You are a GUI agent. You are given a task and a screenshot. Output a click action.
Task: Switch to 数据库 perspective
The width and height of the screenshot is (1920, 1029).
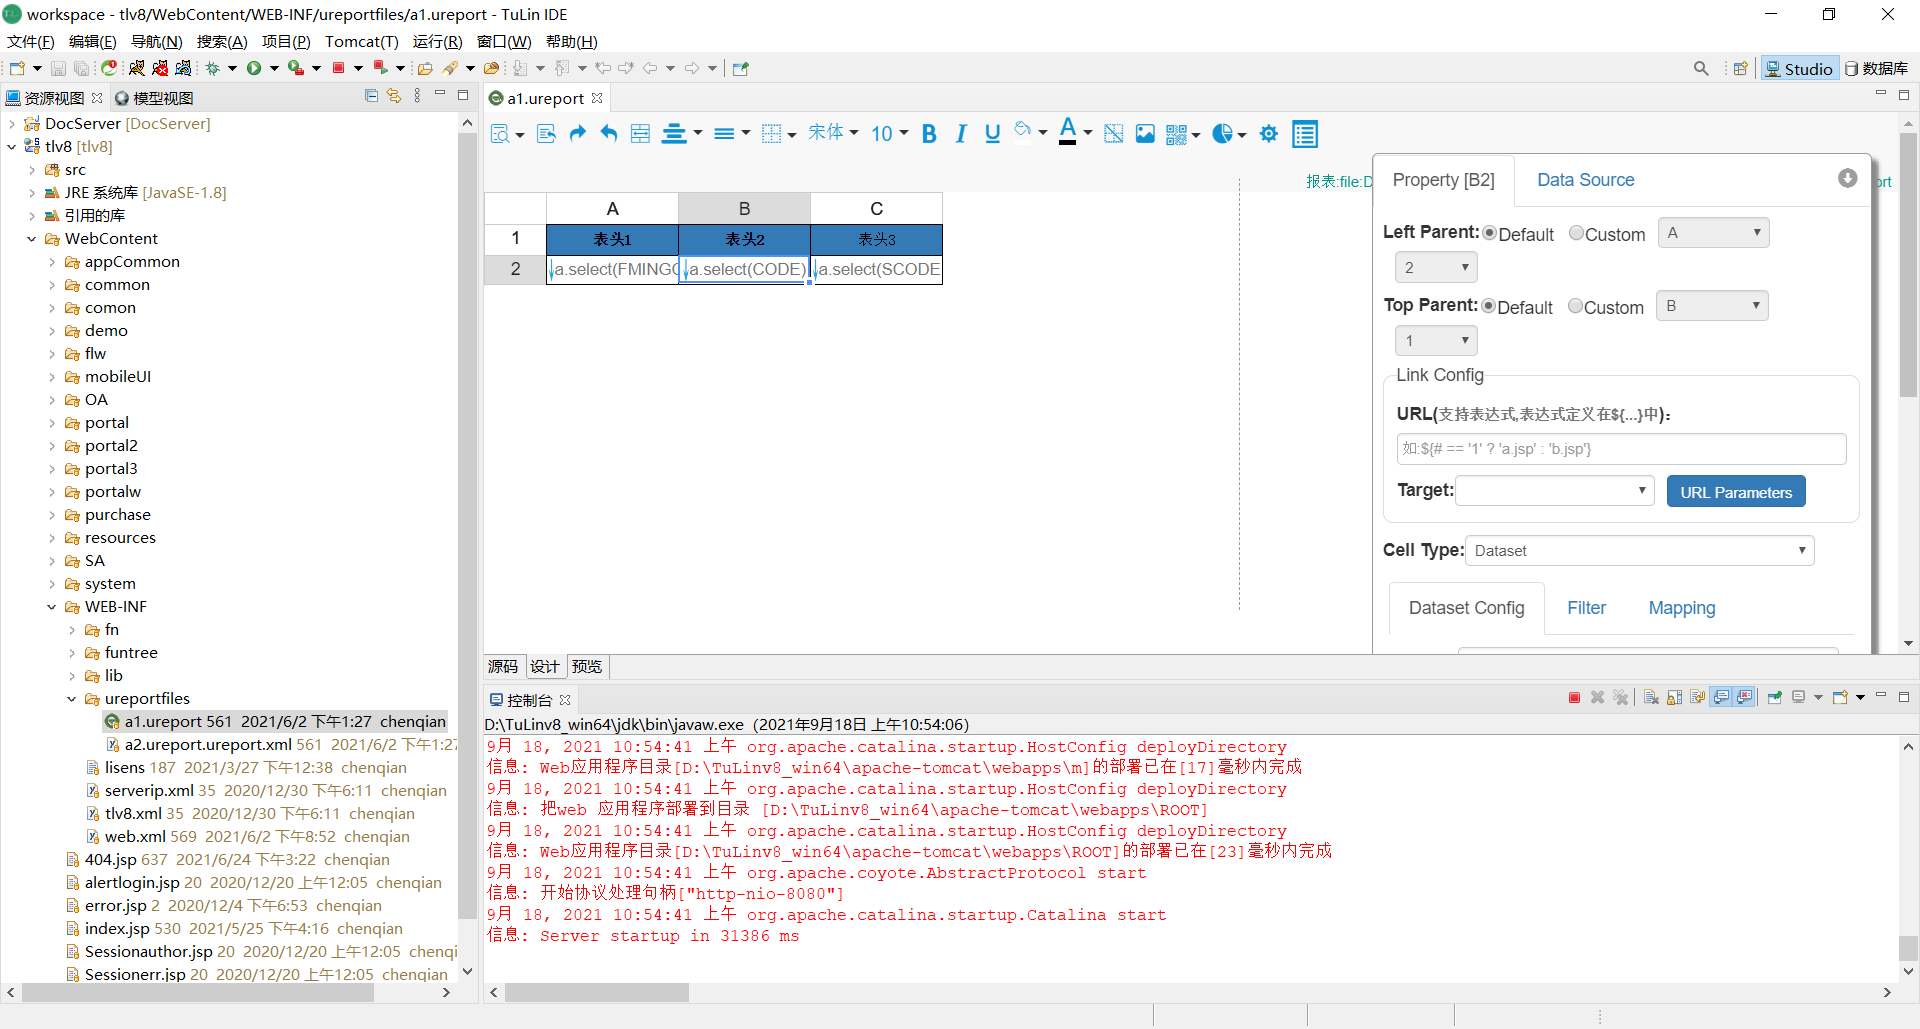click(x=1877, y=68)
